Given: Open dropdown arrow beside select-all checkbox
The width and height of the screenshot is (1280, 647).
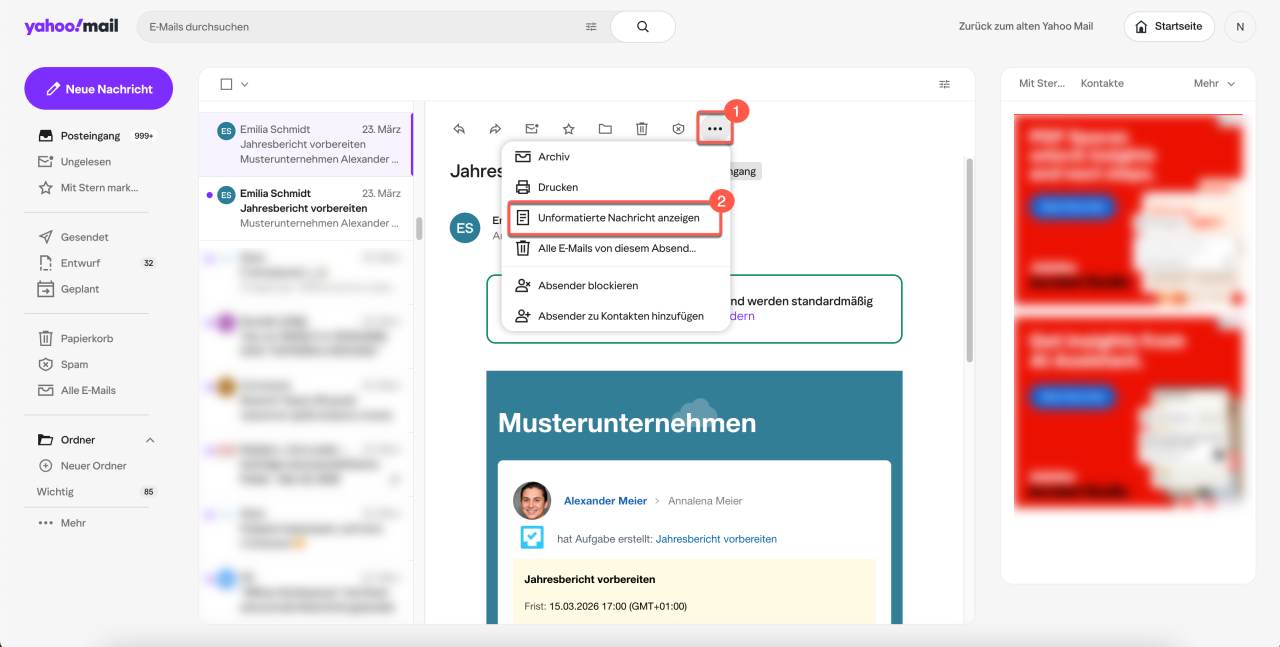Looking at the screenshot, I should click(245, 85).
